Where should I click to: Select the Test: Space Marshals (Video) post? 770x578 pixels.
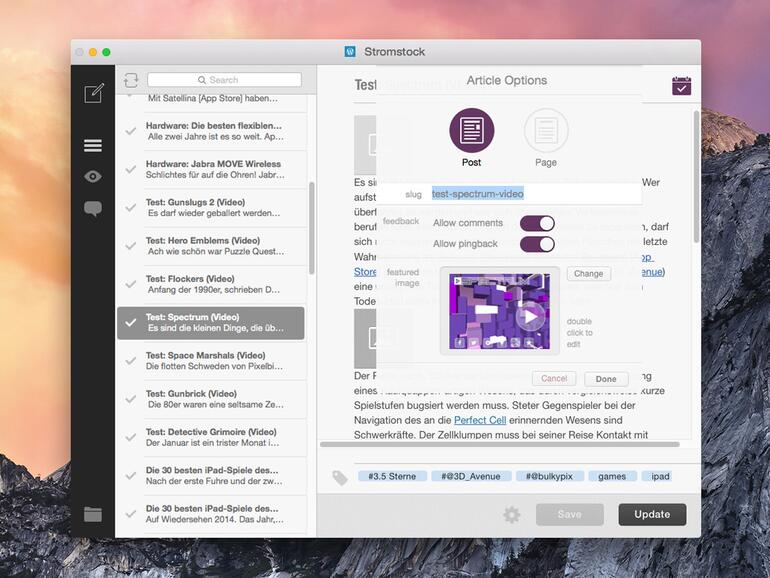[x=212, y=361]
